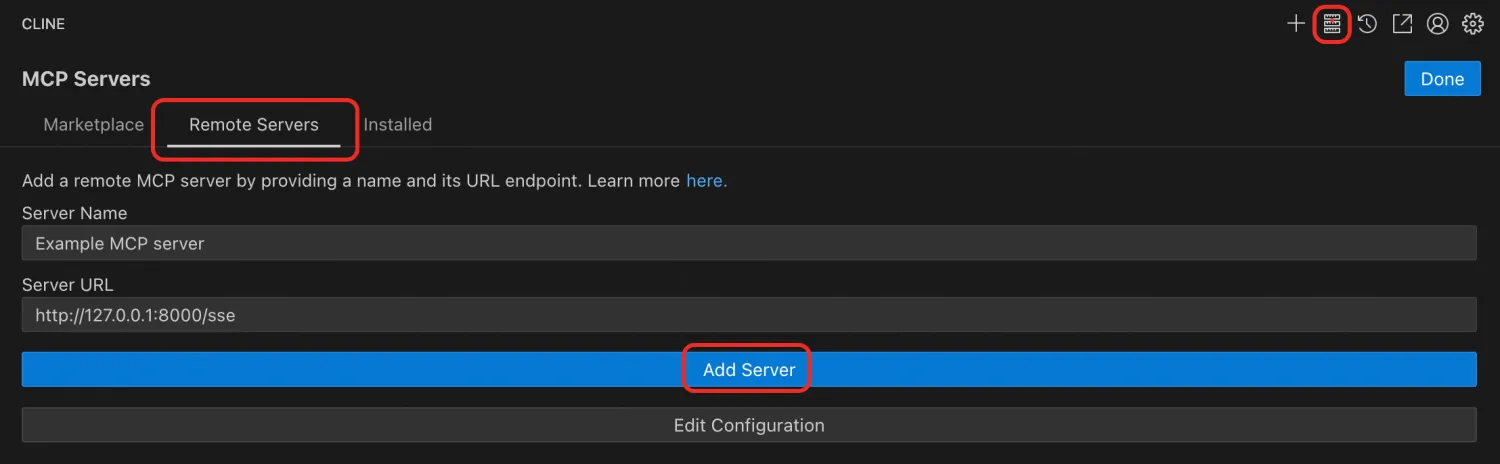Follow the "here." learn more link

point(706,181)
